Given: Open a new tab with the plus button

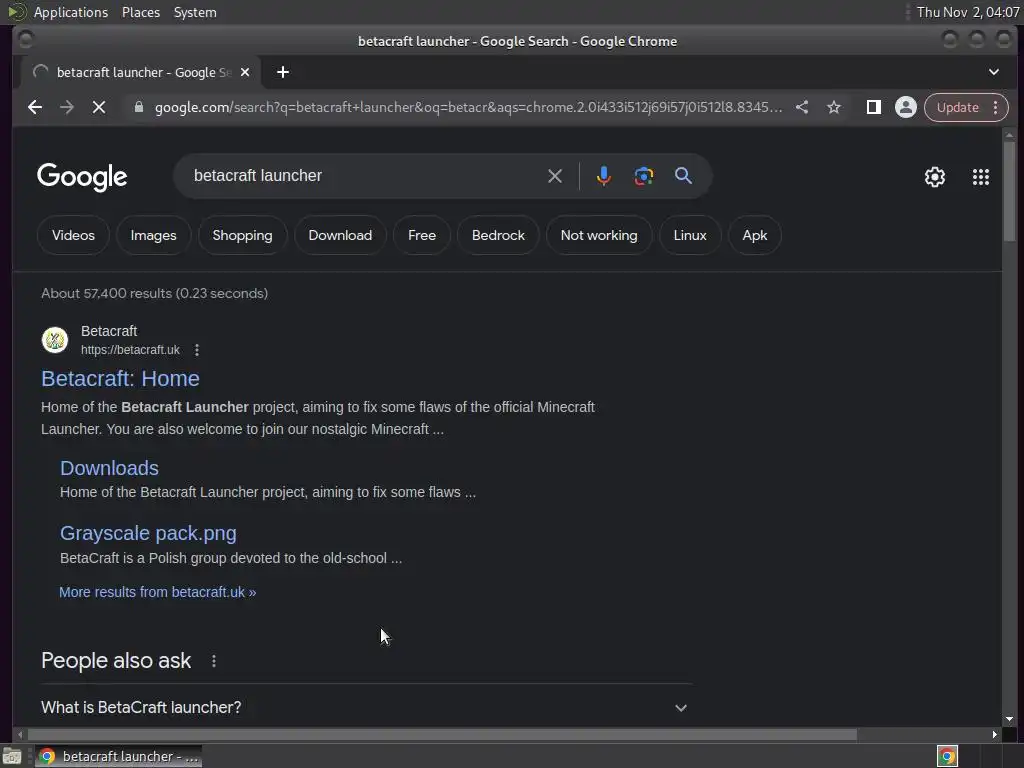Looking at the screenshot, I should [283, 72].
